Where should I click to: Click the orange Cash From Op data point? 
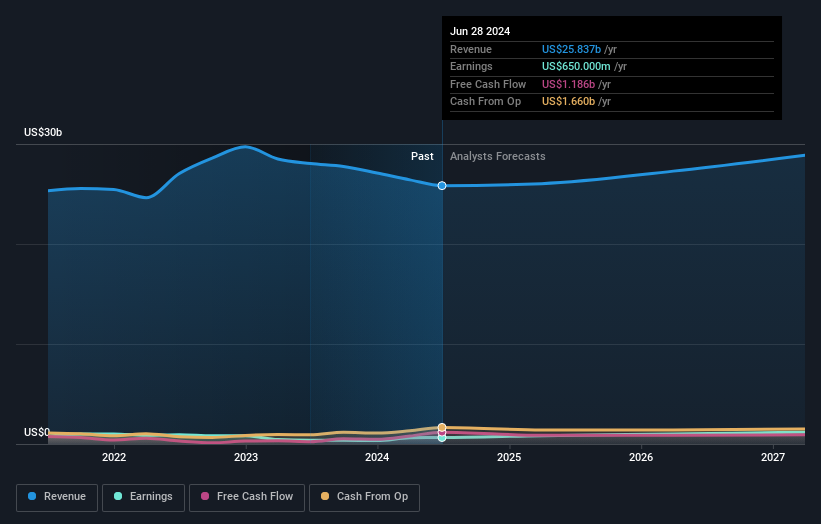[442, 427]
